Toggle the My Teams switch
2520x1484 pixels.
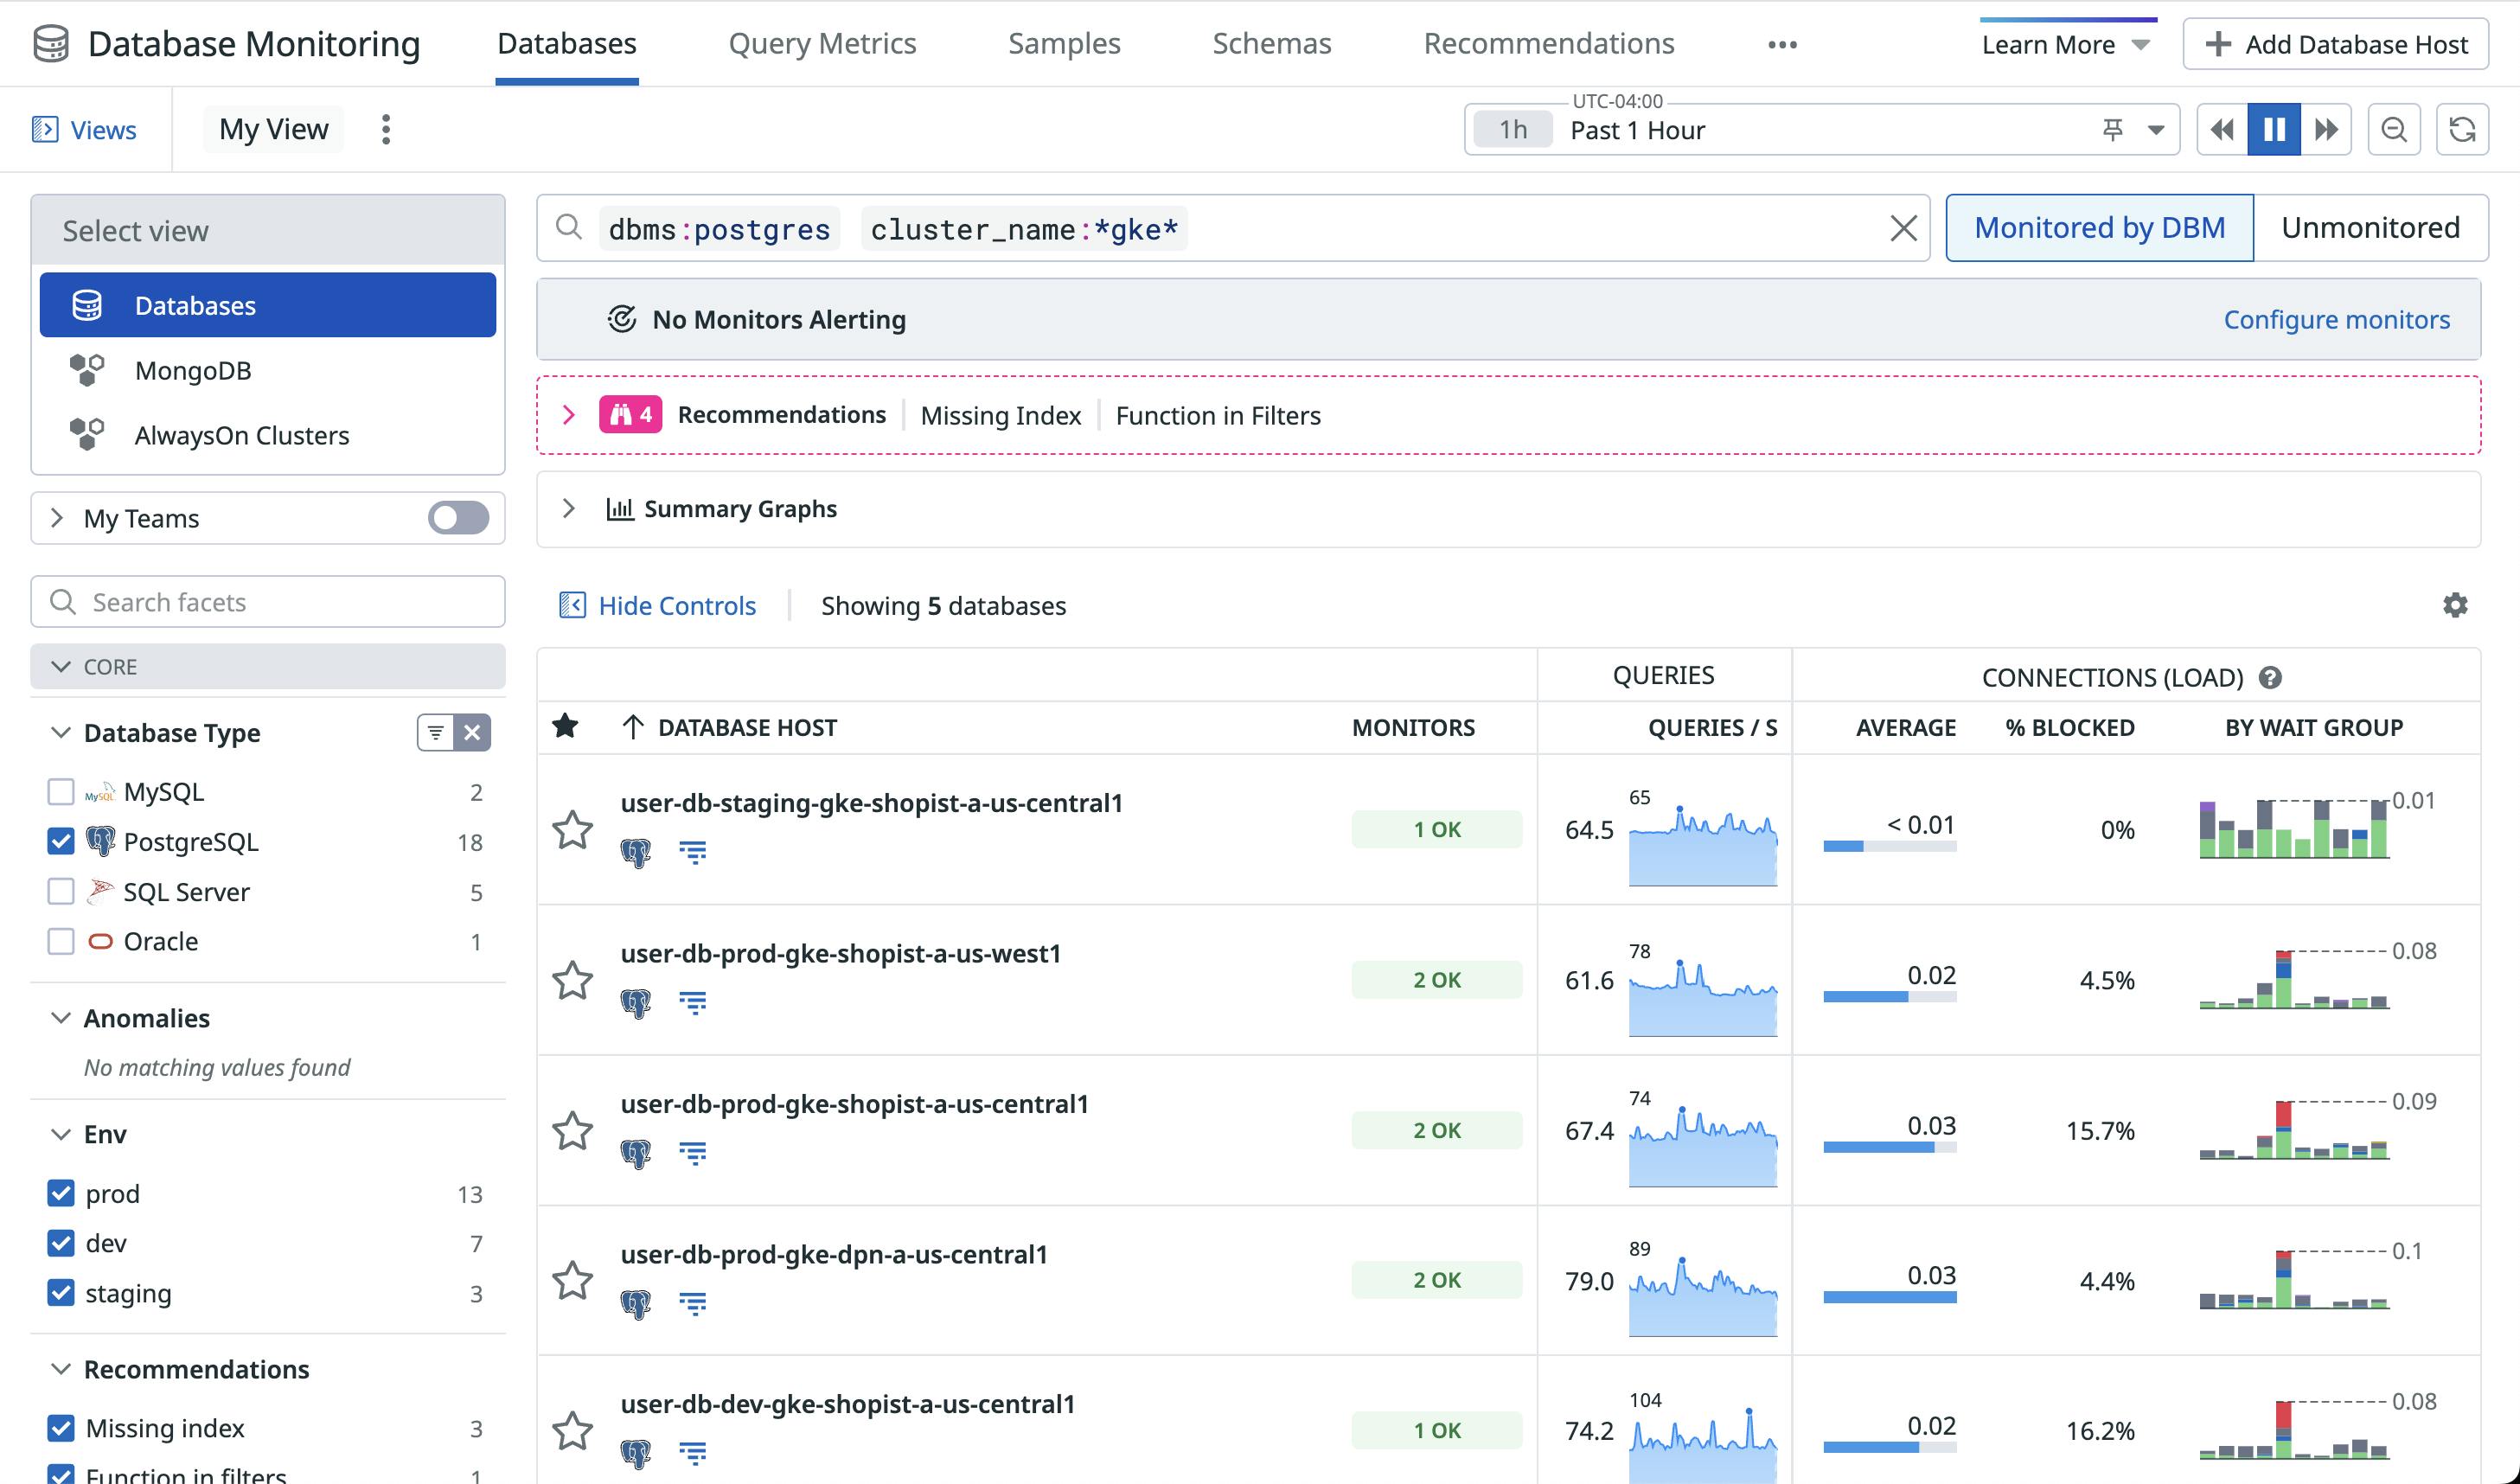click(458, 518)
